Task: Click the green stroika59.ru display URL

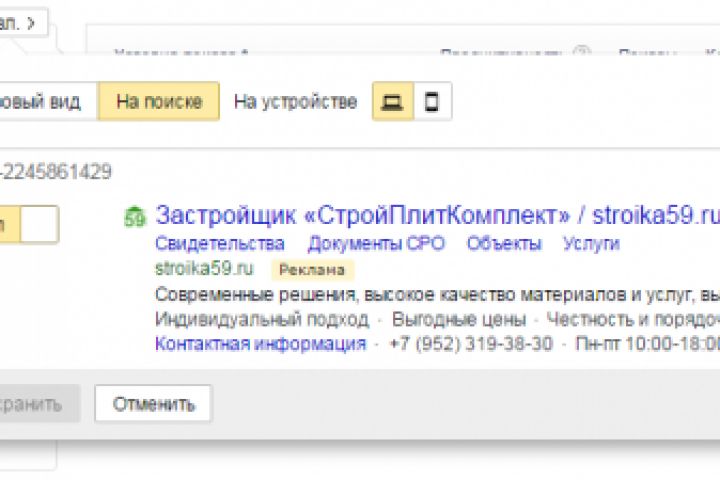Action: pos(204,268)
